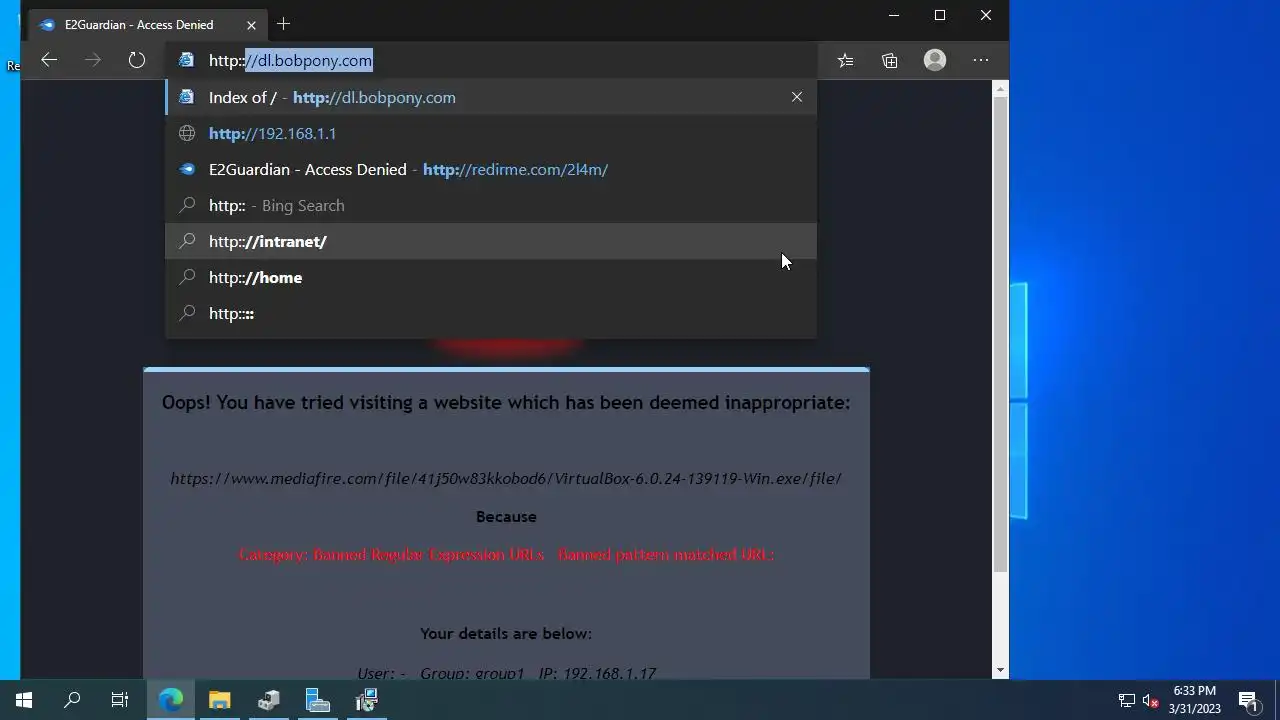This screenshot has height=720, width=1280.
Task: Click the red Banned Regular Expression URLs text
Action: (x=506, y=554)
